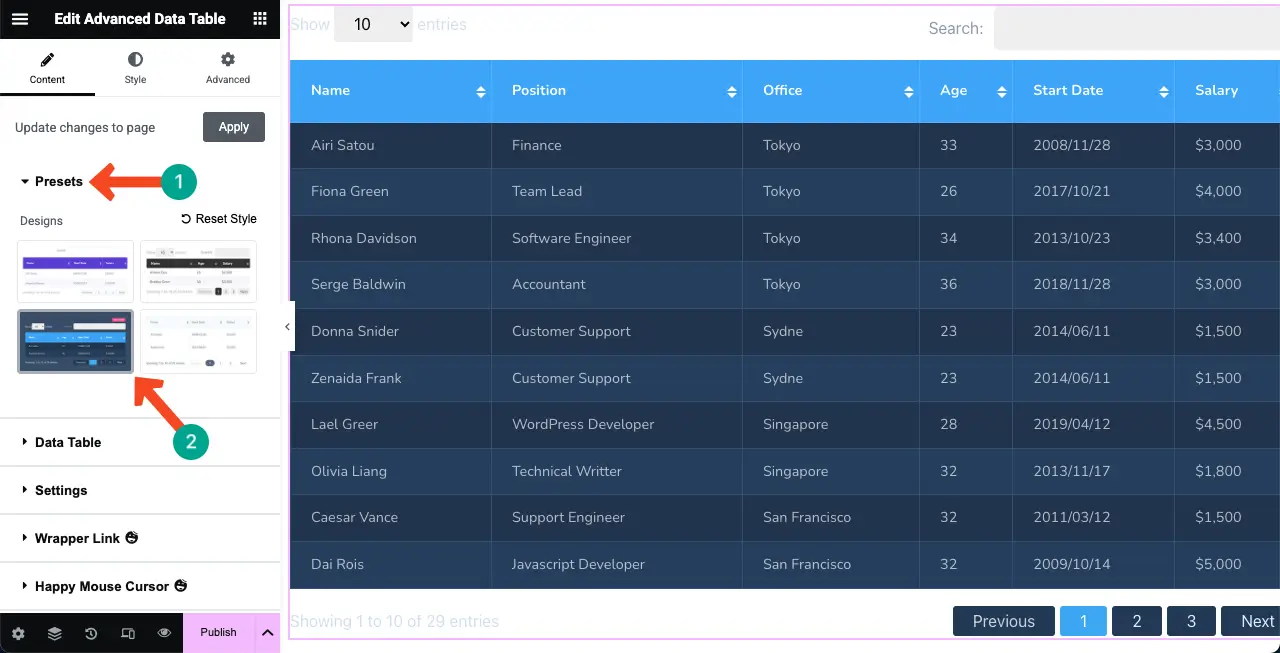Click the Caesar Vance name cell
This screenshot has width=1280, height=653.
click(390, 517)
